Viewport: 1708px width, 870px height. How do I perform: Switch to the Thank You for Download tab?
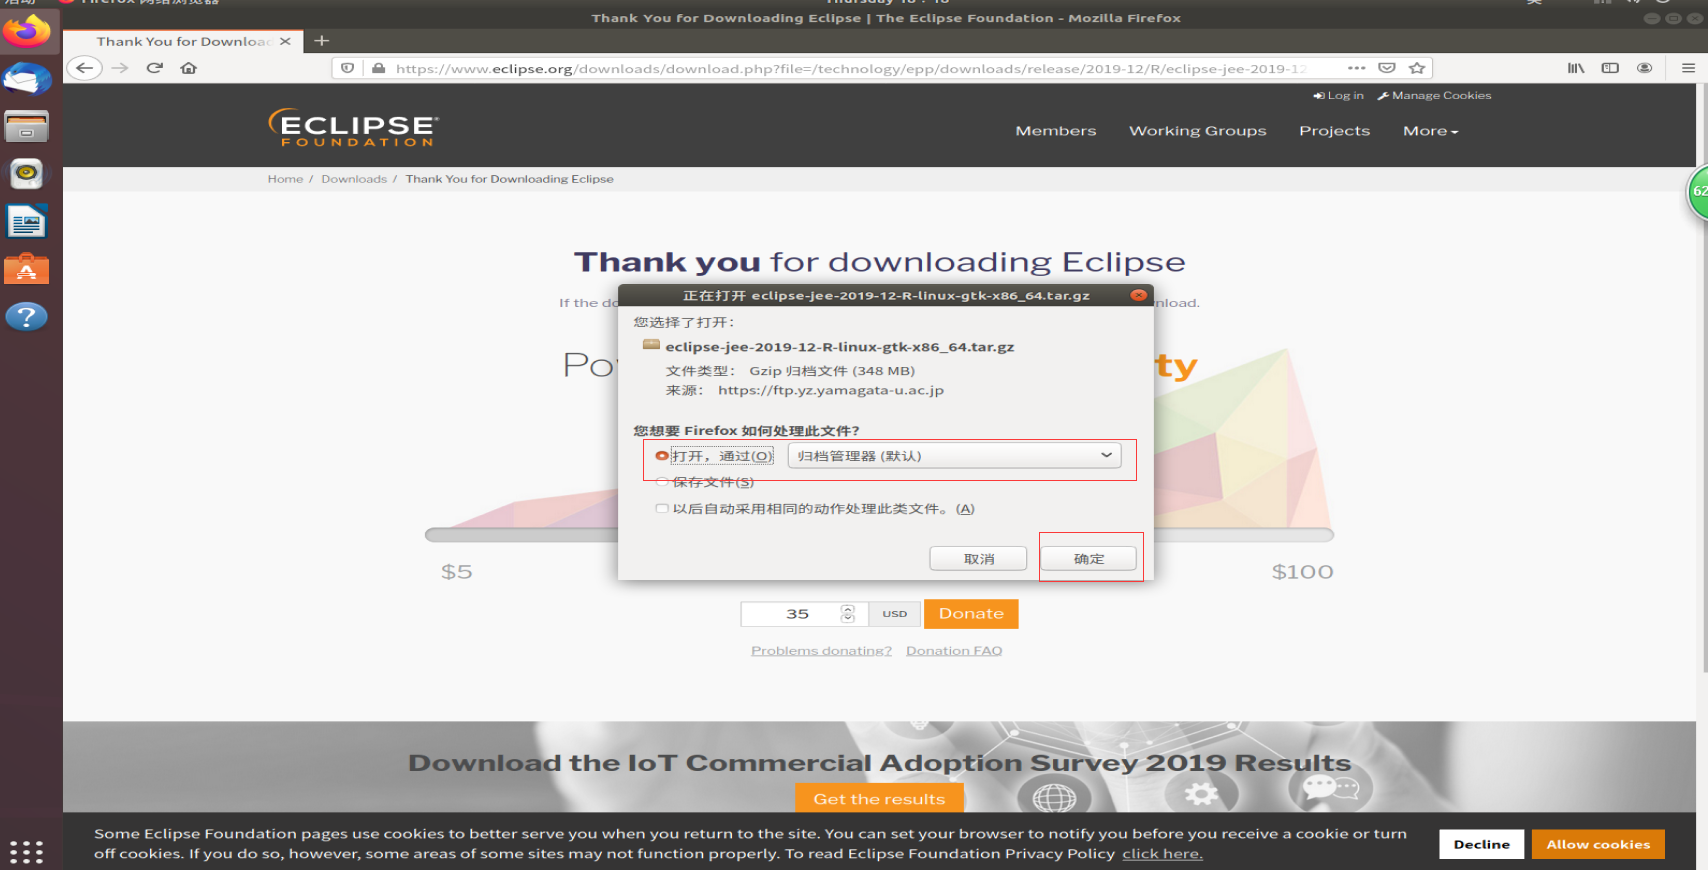[182, 41]
